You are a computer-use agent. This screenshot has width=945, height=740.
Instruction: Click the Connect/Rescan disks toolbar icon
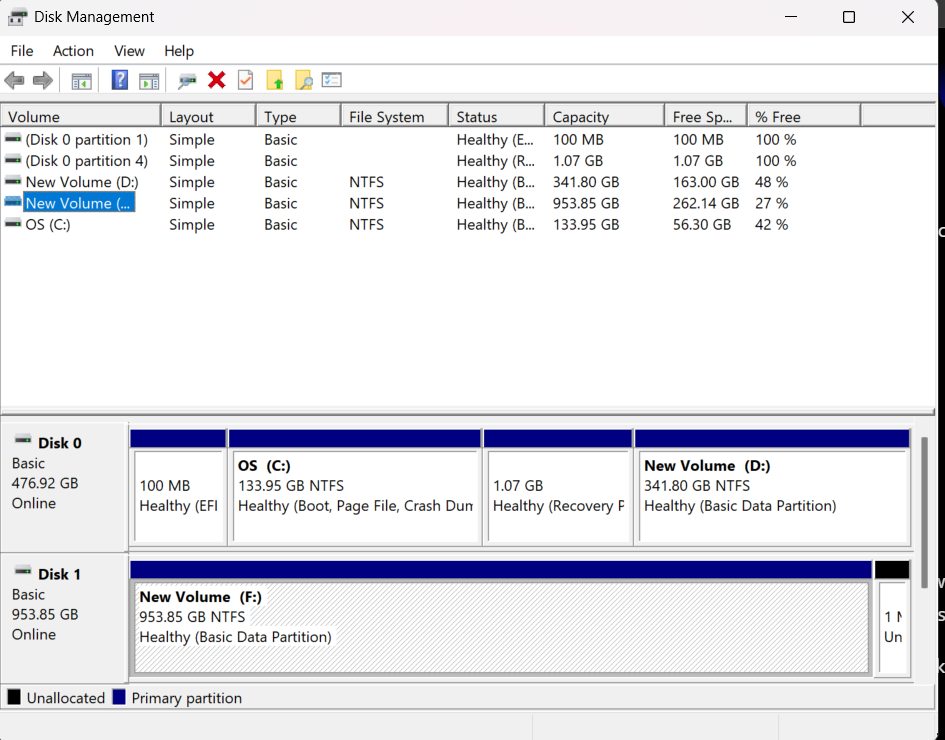(x=187, y=81)
